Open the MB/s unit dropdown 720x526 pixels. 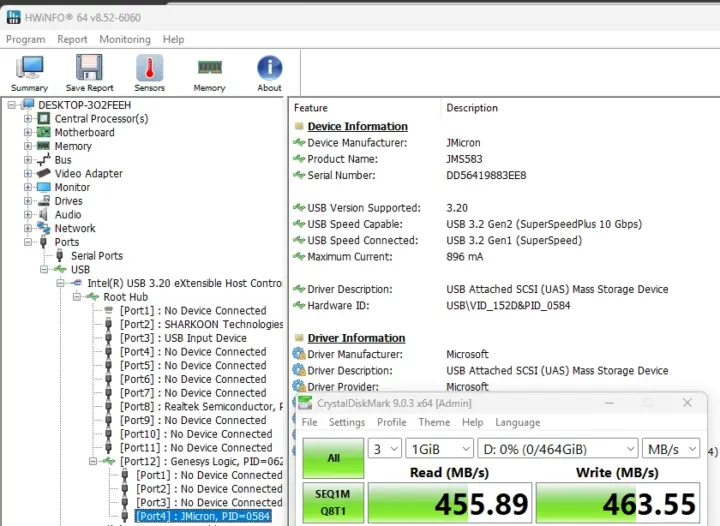(671, 448)
